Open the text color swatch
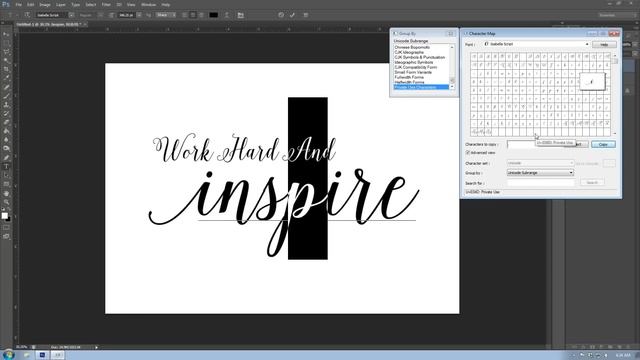 click(213, 15)
